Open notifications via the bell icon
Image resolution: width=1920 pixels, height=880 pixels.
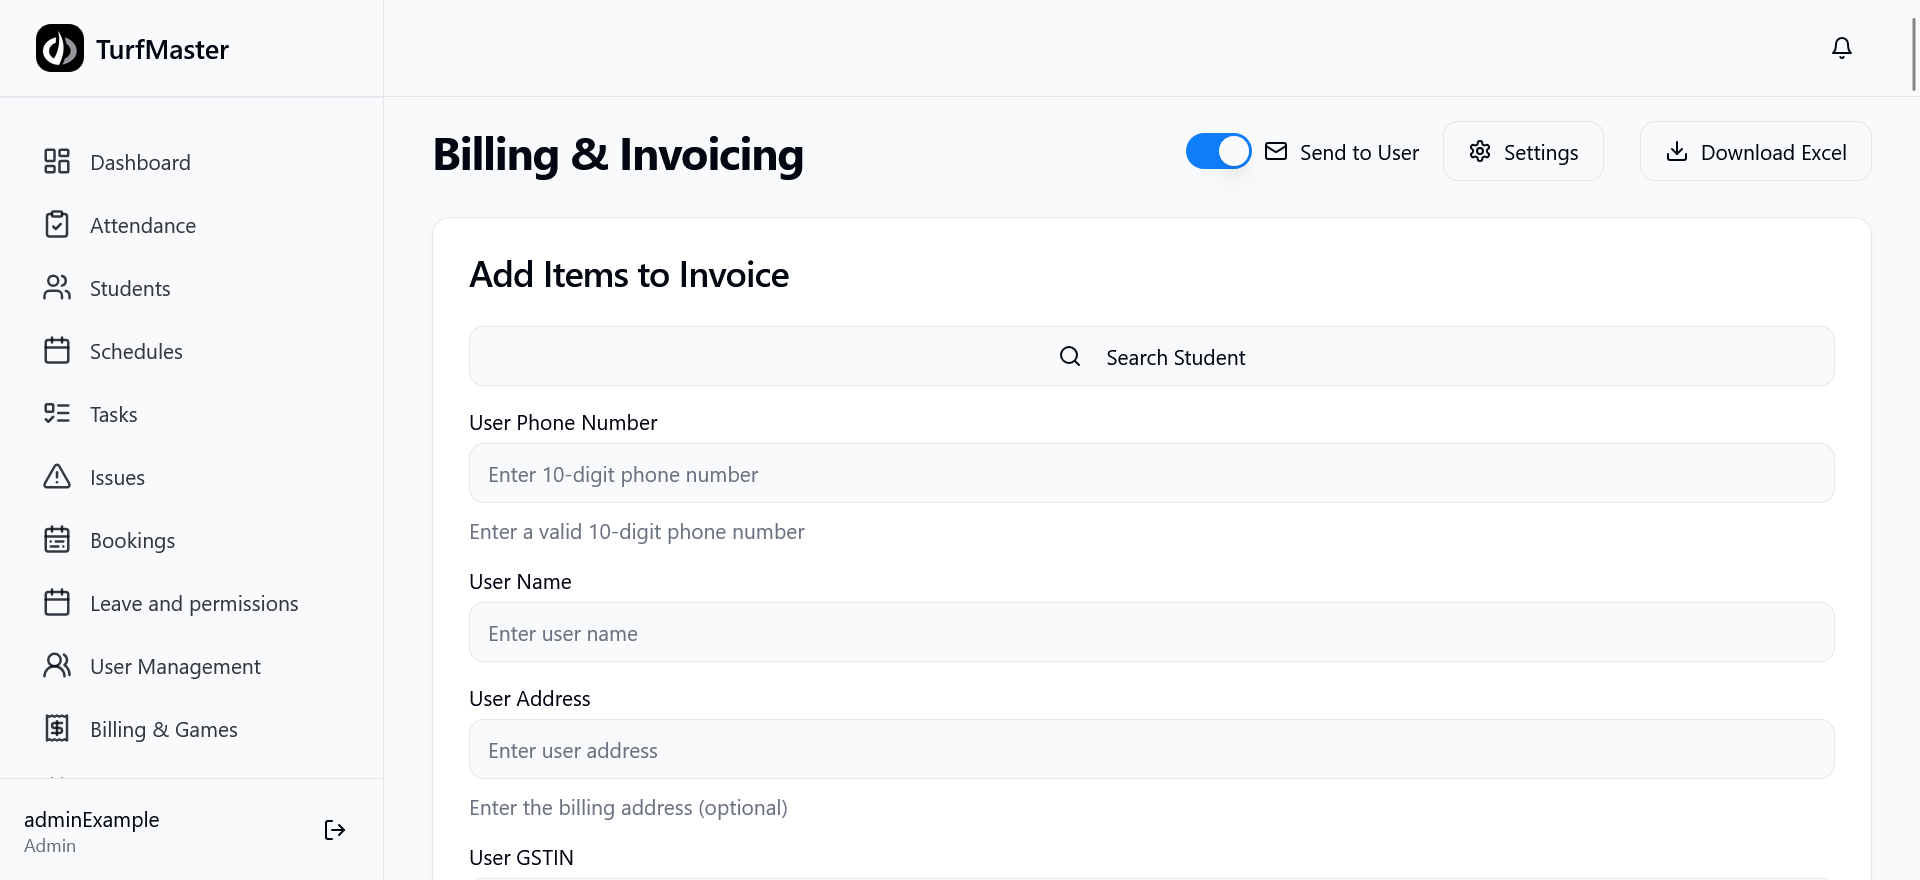tap(1842, 48)
